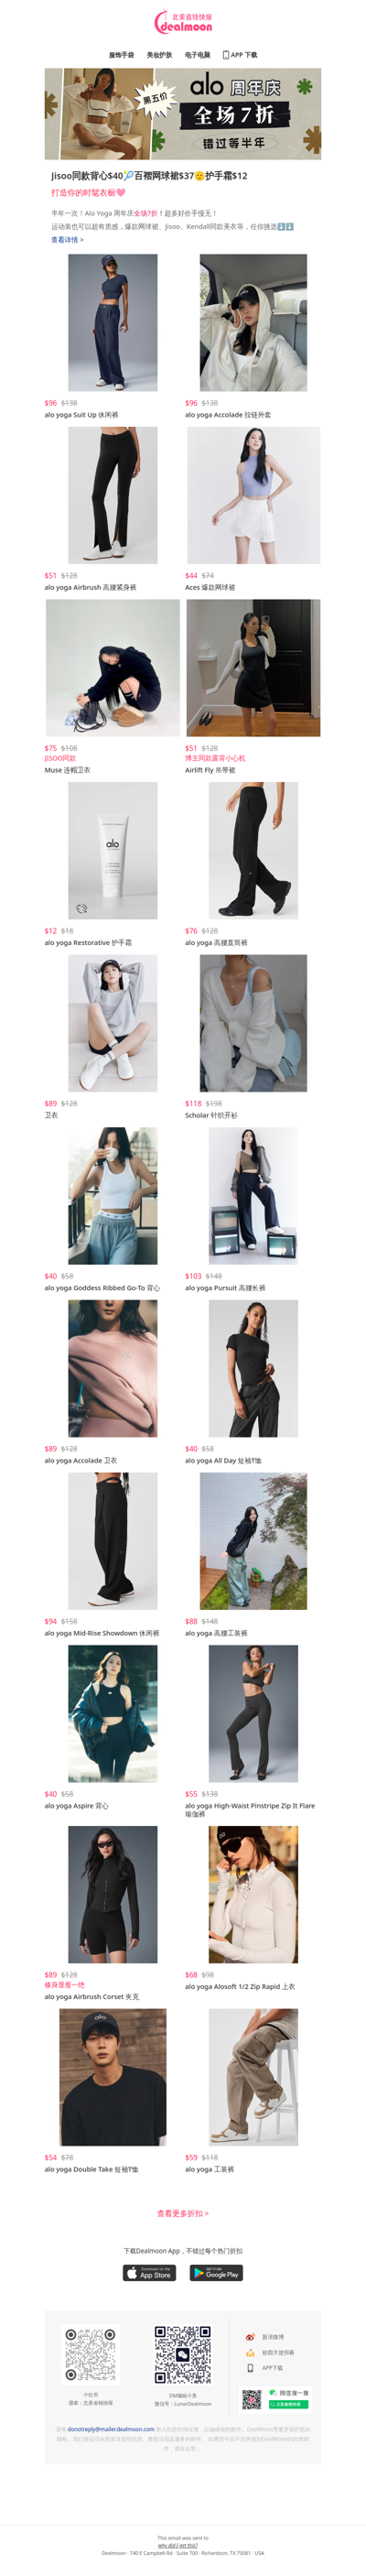Click the APP下载 phone icon in footer
The width and height of the screenshot is (366, 2576).
pos(250,2367)
